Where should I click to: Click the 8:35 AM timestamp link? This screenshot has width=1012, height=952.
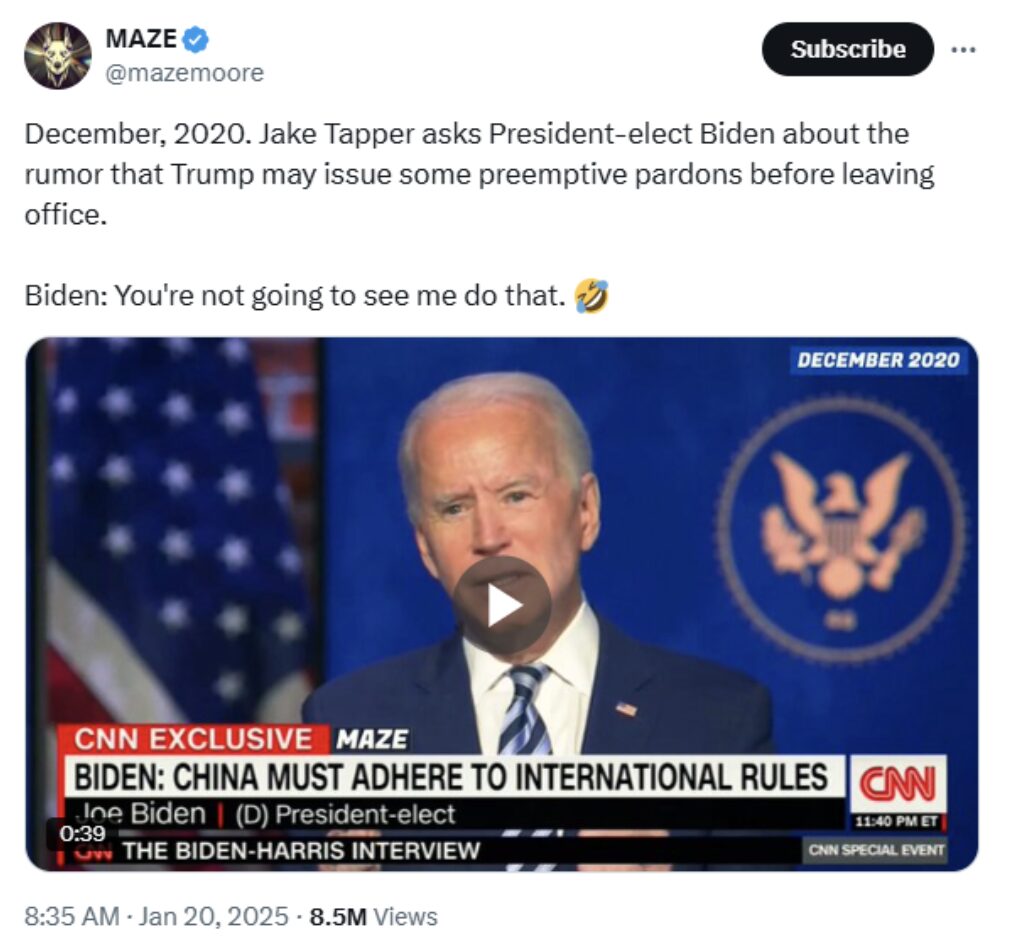click(x=72, y=916)
